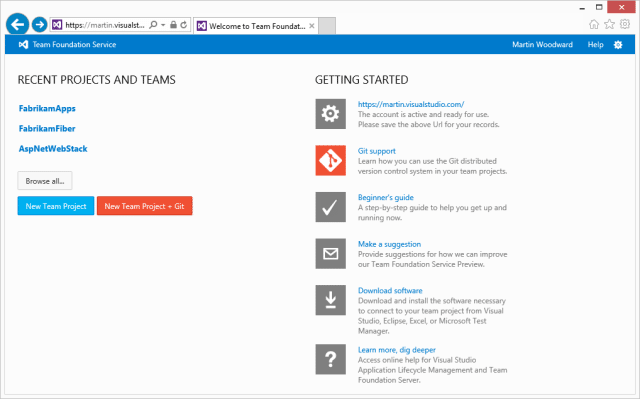Click the gear account icon tile
Screen dimensions: 640x399
point(330,114)
